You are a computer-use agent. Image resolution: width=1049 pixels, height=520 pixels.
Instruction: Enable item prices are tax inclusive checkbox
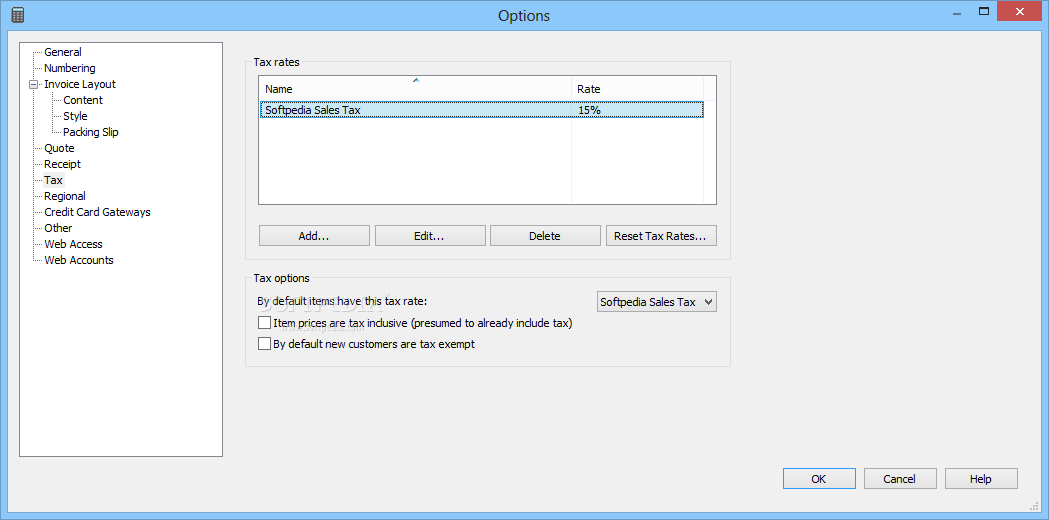tap(264, 323)
